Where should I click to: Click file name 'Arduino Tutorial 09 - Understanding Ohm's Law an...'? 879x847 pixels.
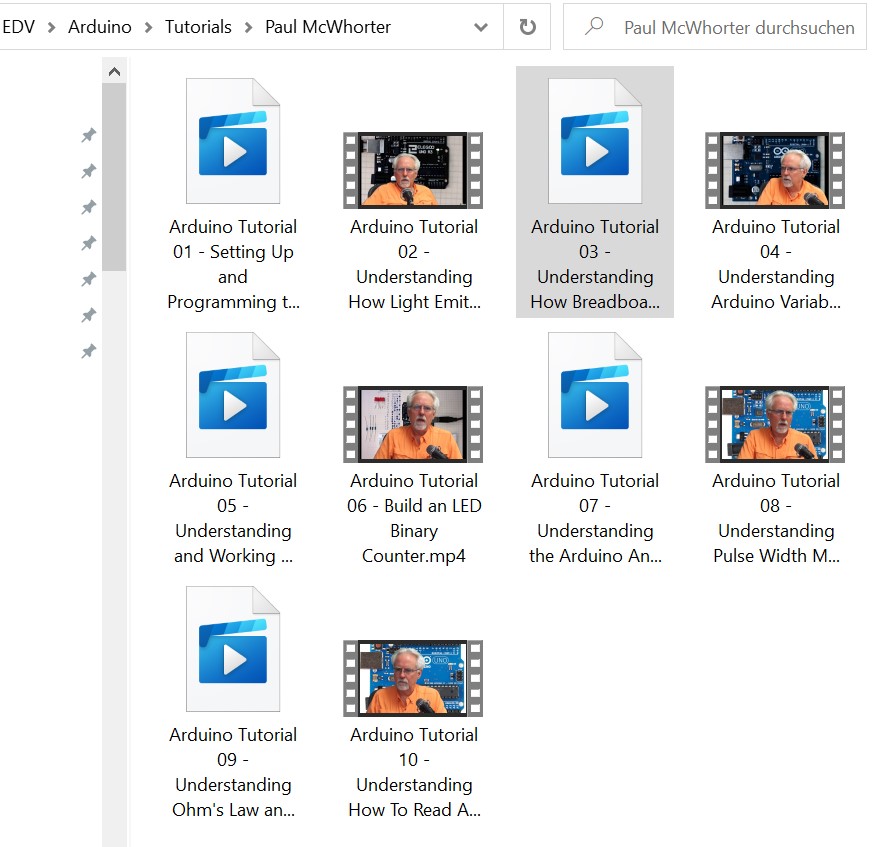(x=233, y=772)
